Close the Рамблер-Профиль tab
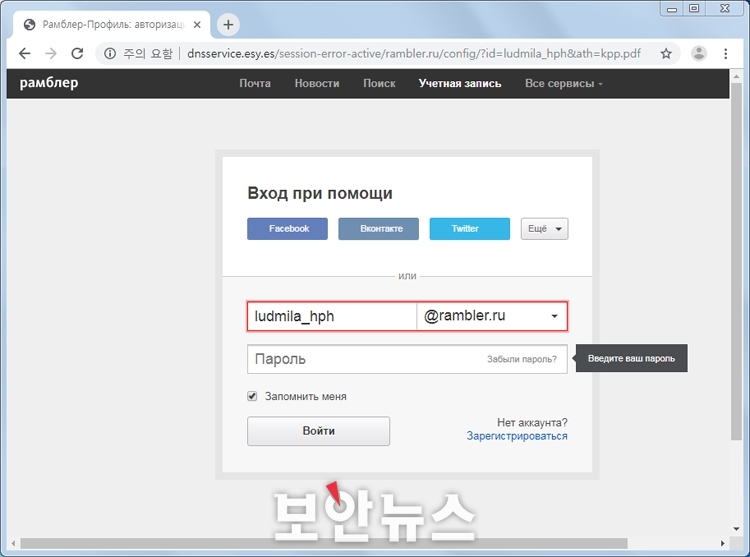The width and height of the screenshot is (750, 557). pos(197,24)
